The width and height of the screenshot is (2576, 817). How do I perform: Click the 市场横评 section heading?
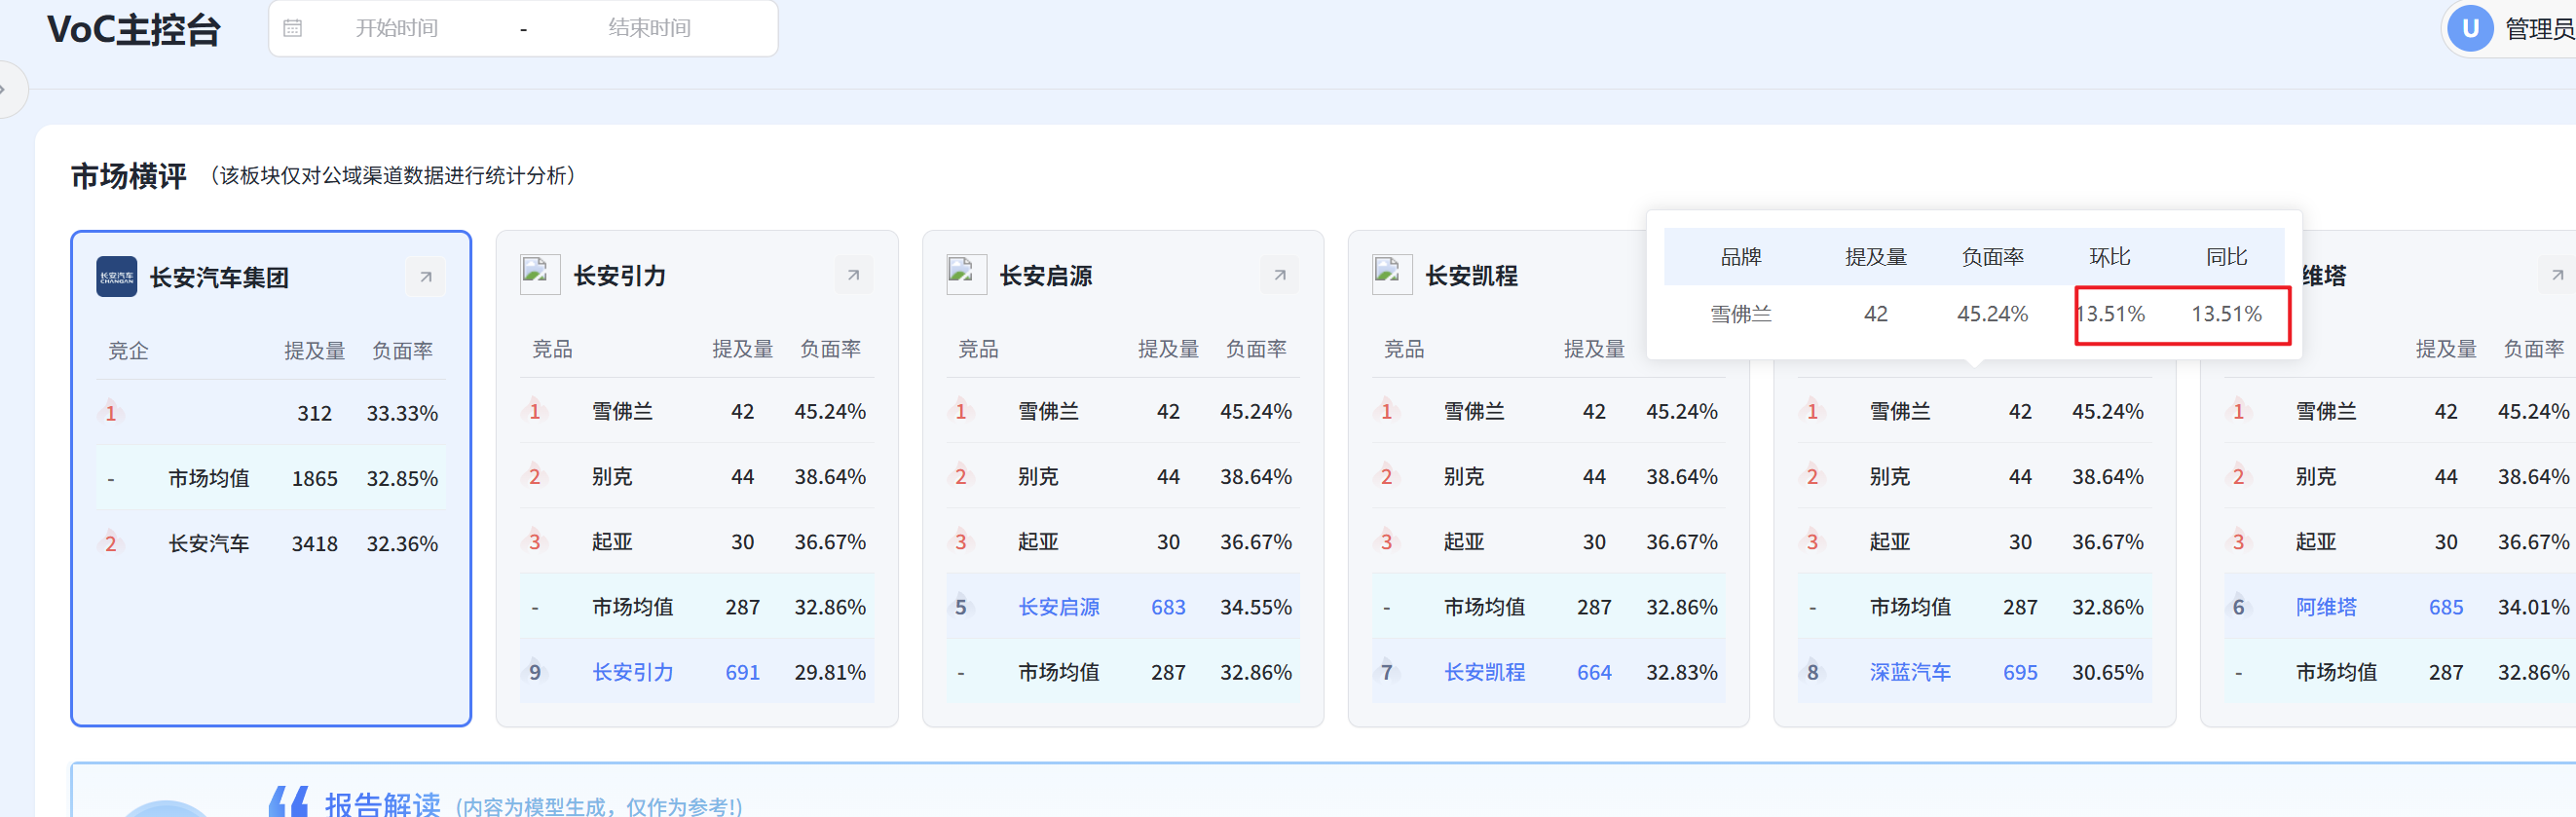(129, 176)
